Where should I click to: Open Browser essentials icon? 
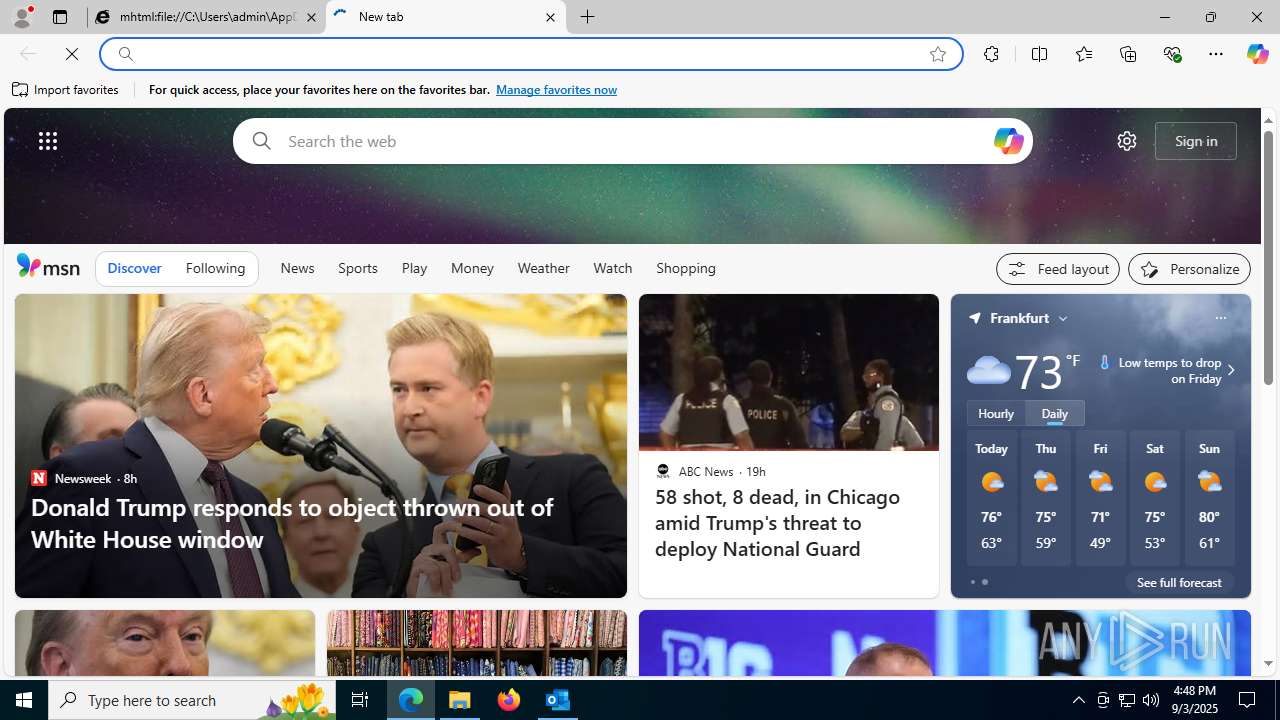click(1172, 54)
